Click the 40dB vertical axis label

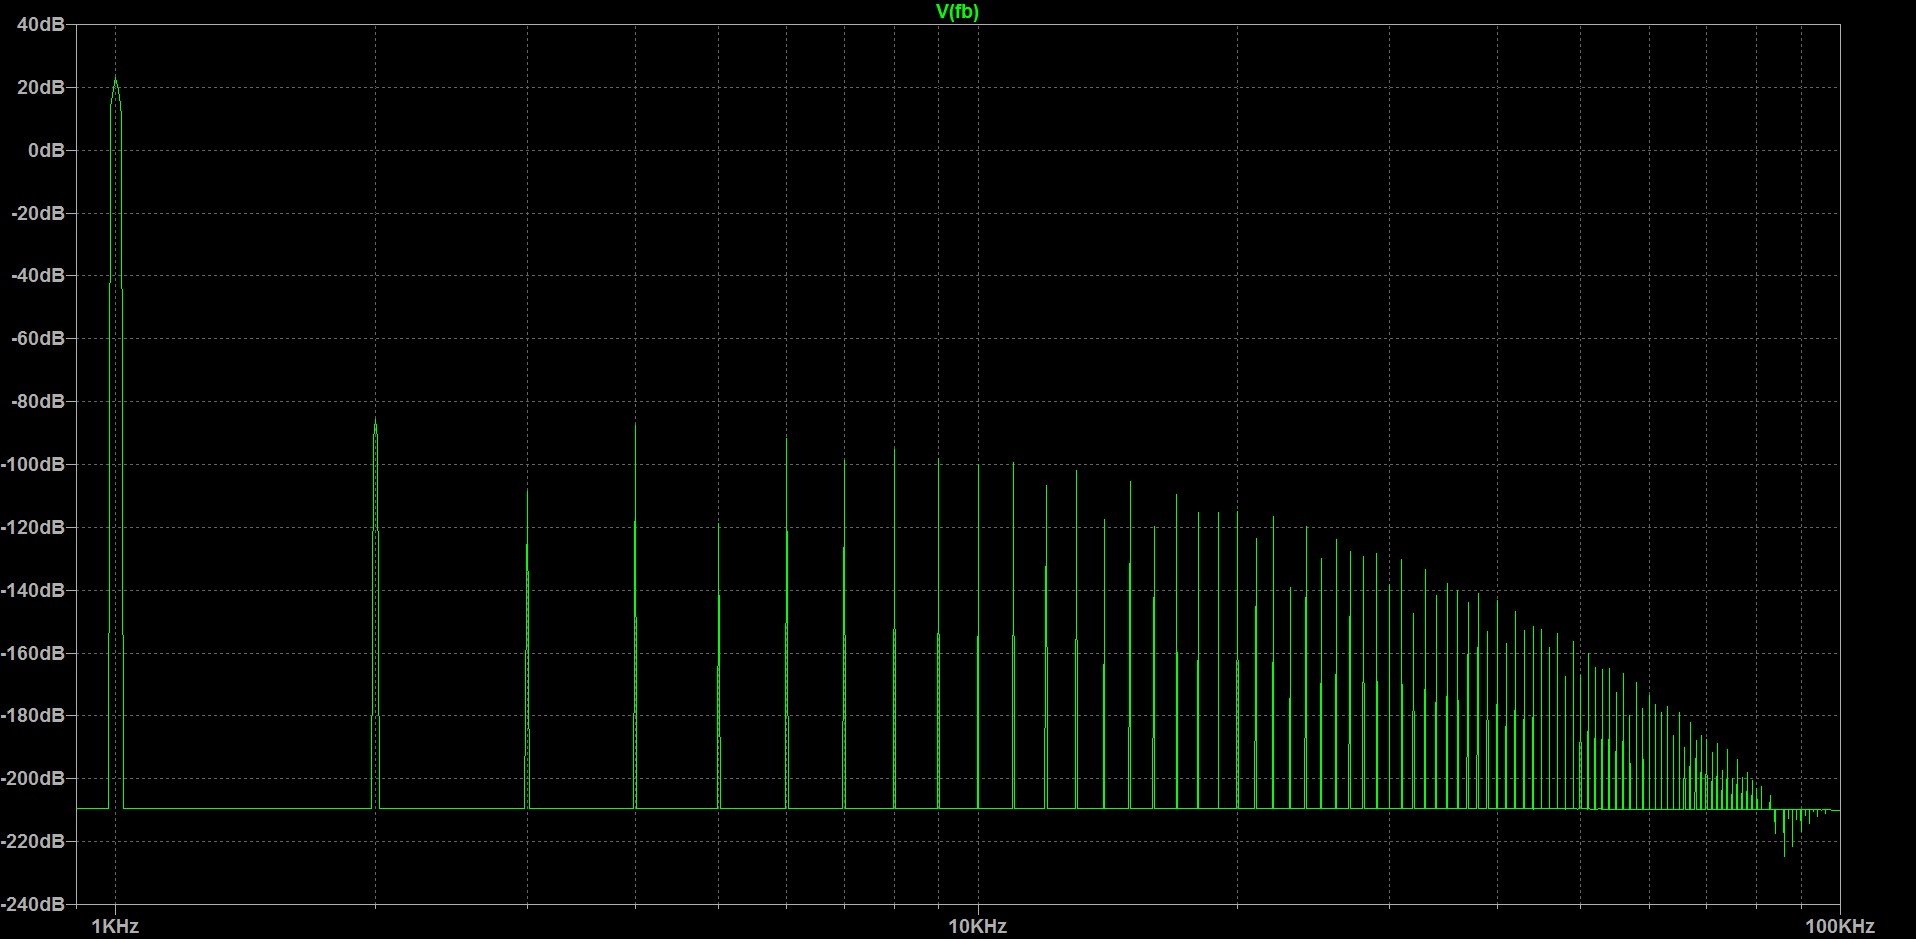click(x=41, y=24)
